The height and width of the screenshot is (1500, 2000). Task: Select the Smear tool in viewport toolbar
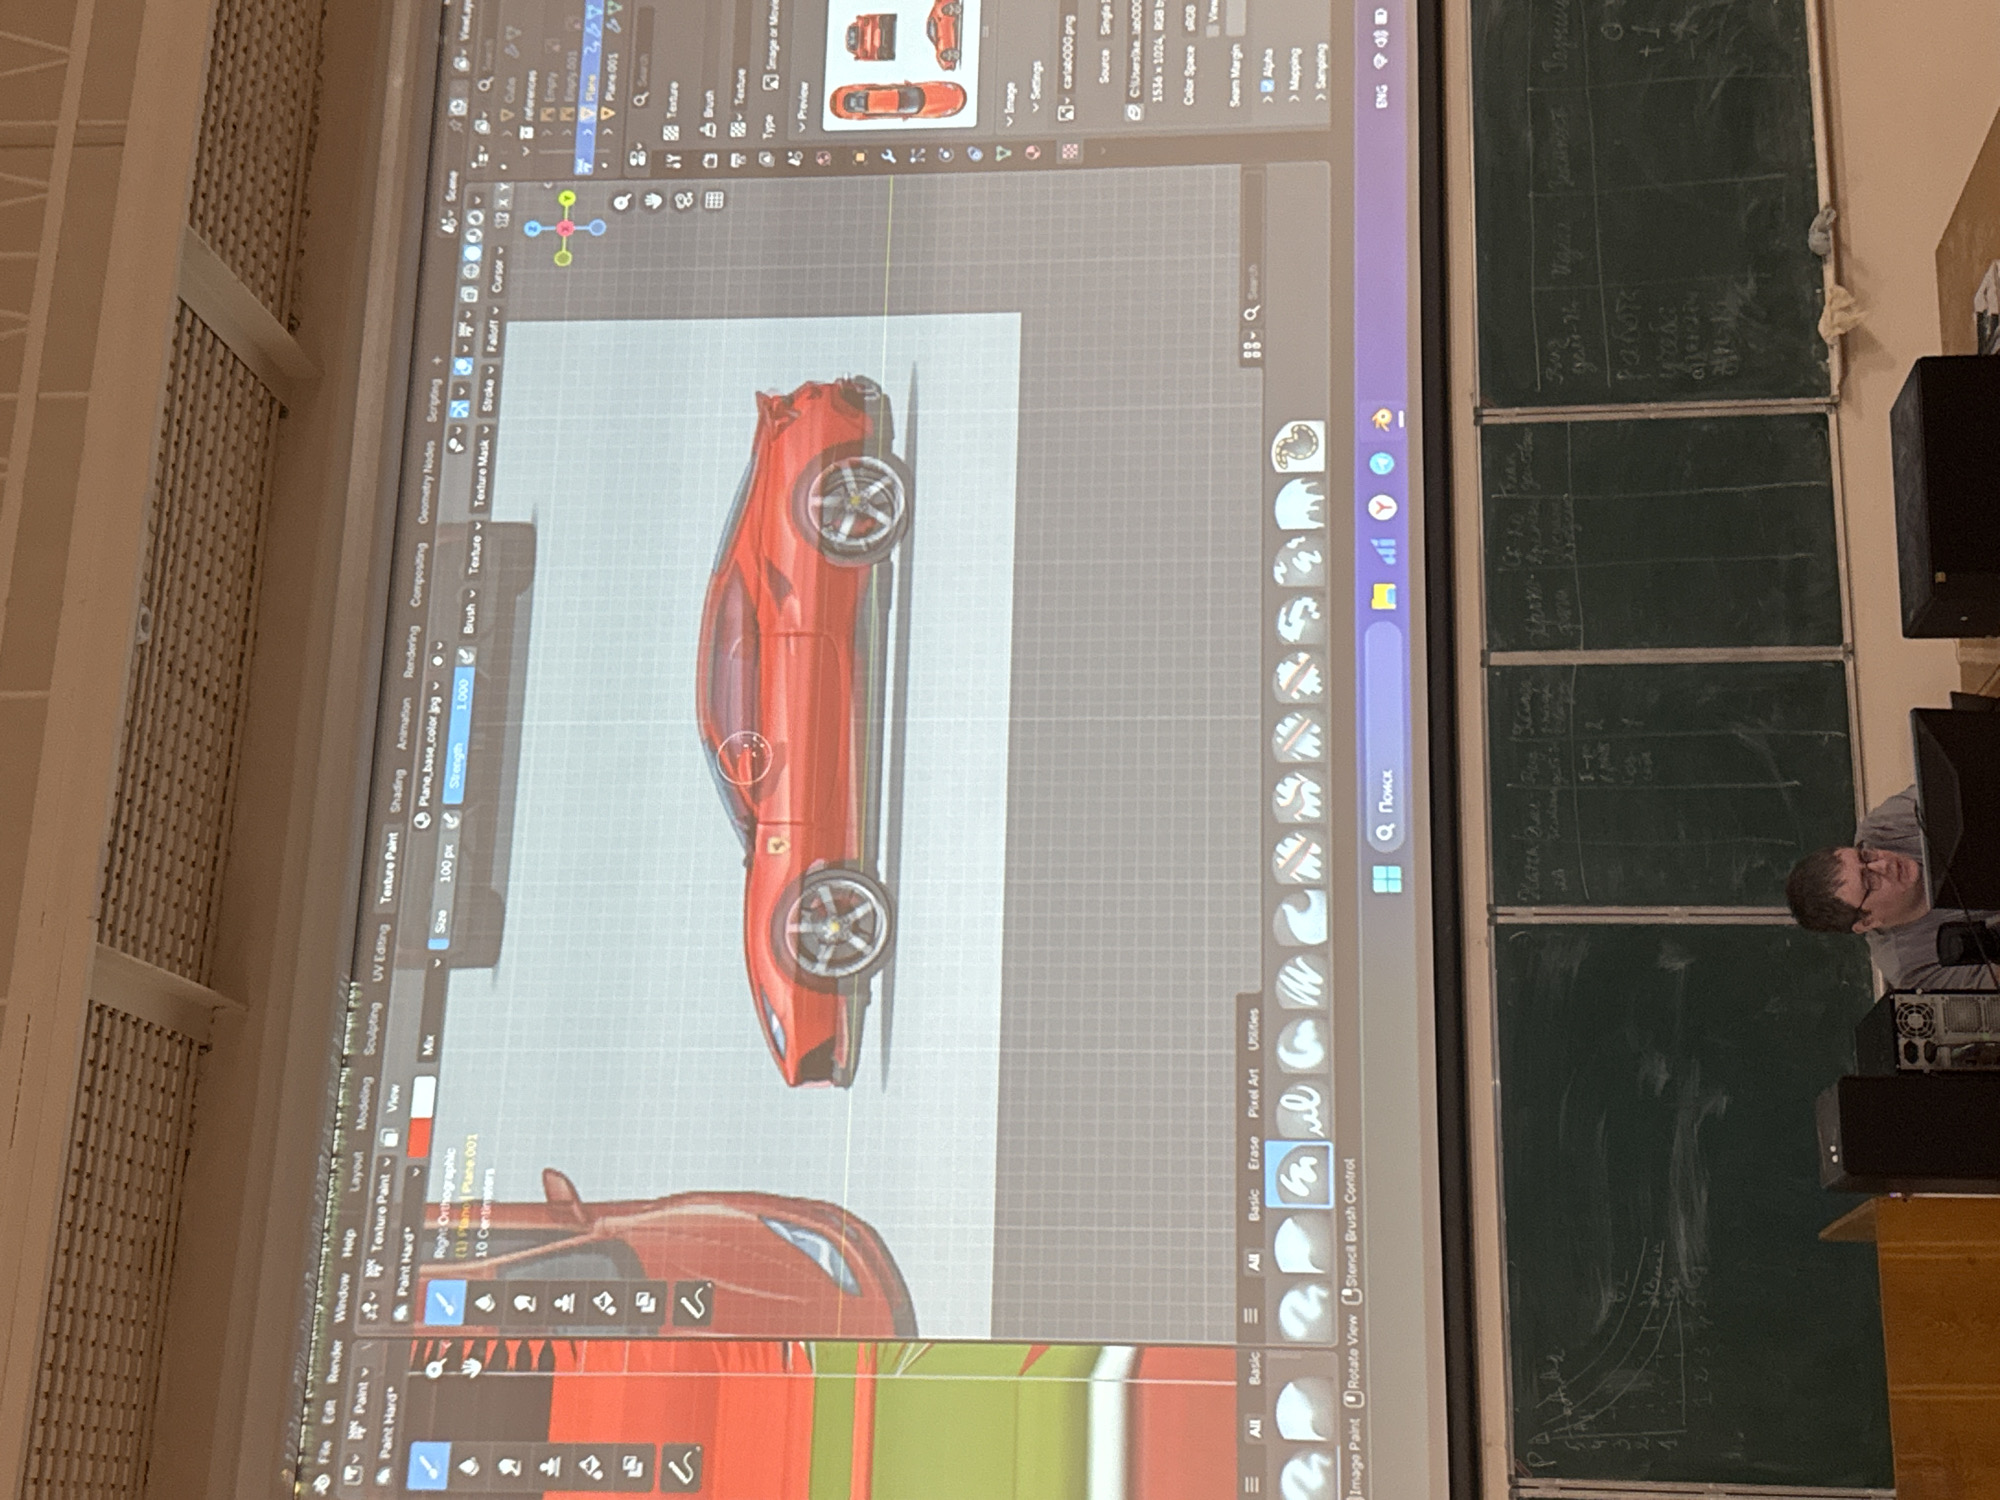pyautogui.click(x=524, y=1302)
